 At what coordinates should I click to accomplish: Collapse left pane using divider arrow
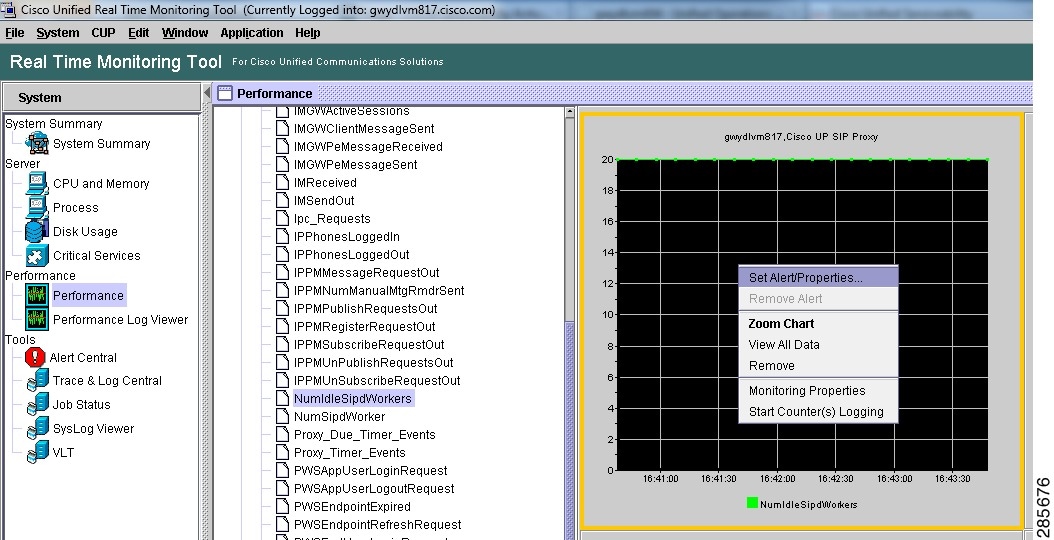tap(206, 92)
